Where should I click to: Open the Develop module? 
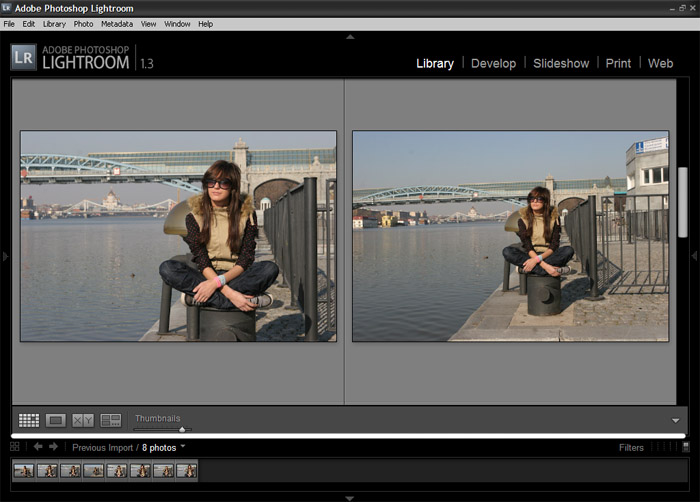coord(493,63)
